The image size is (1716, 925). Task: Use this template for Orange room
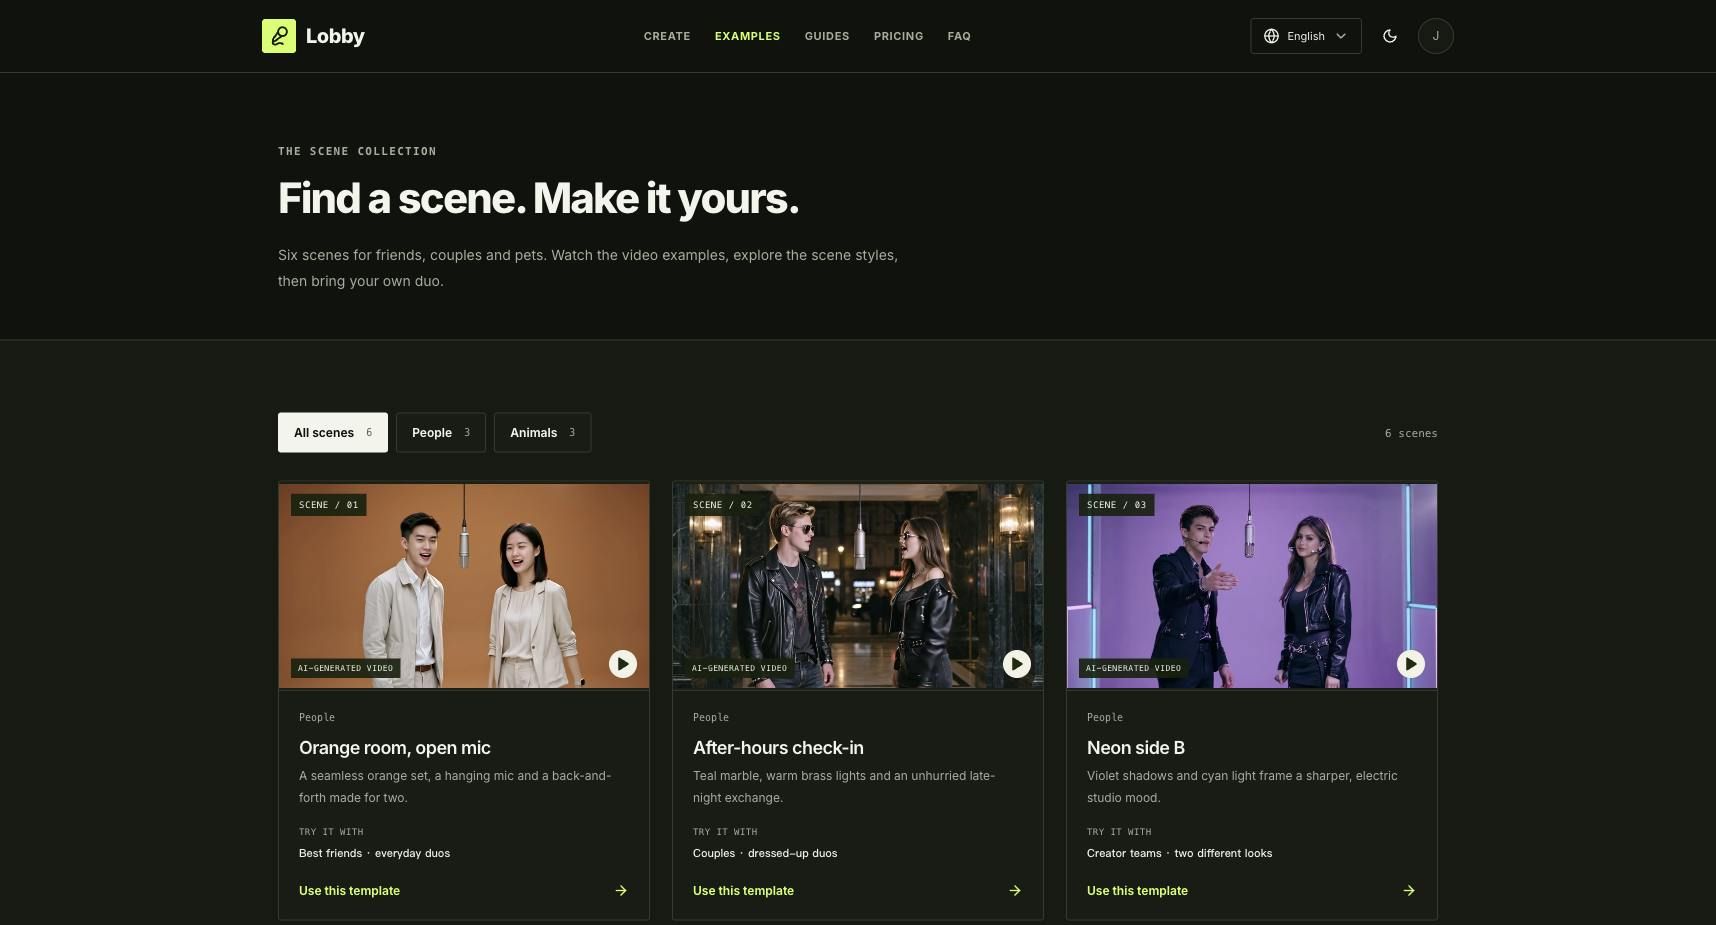(x=349, y=891)
